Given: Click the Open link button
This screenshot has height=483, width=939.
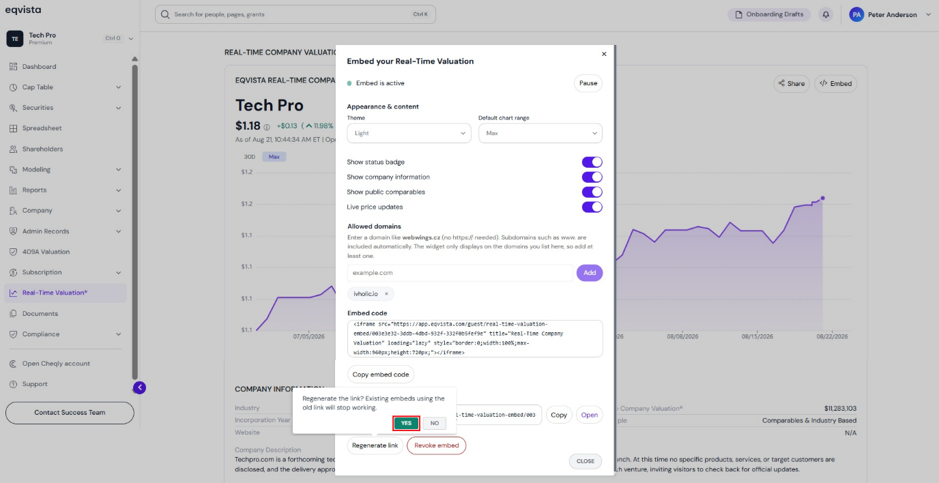Looking at the screenshot, I should [589, 415].
